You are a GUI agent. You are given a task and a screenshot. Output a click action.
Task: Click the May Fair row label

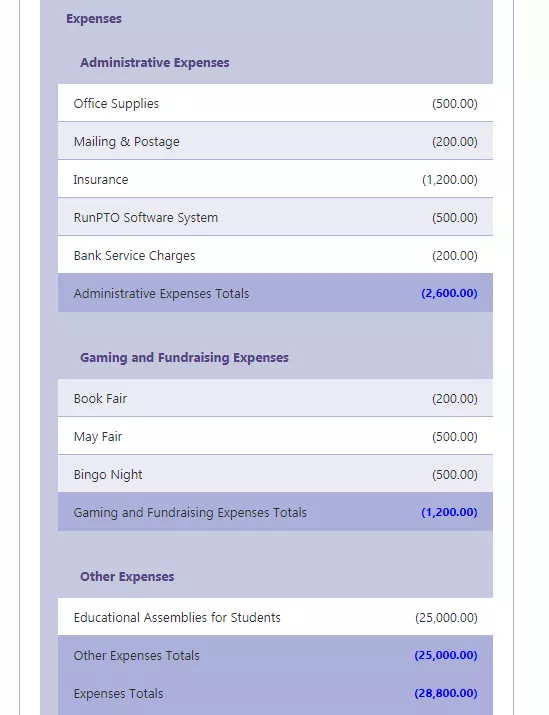(x=98, y=437)
